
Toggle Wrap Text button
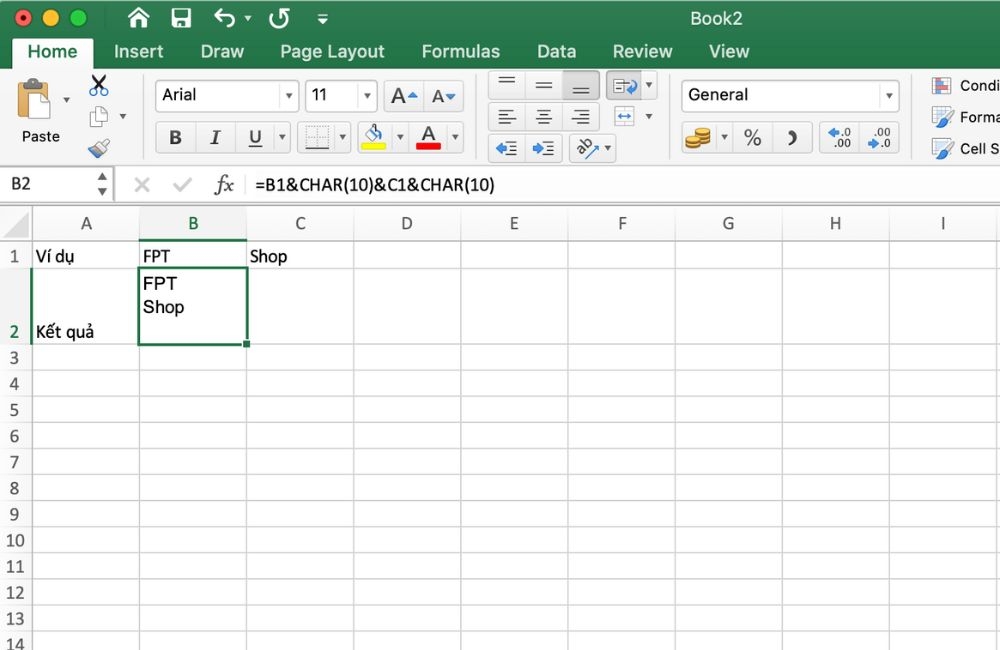[x=624, y=85]
